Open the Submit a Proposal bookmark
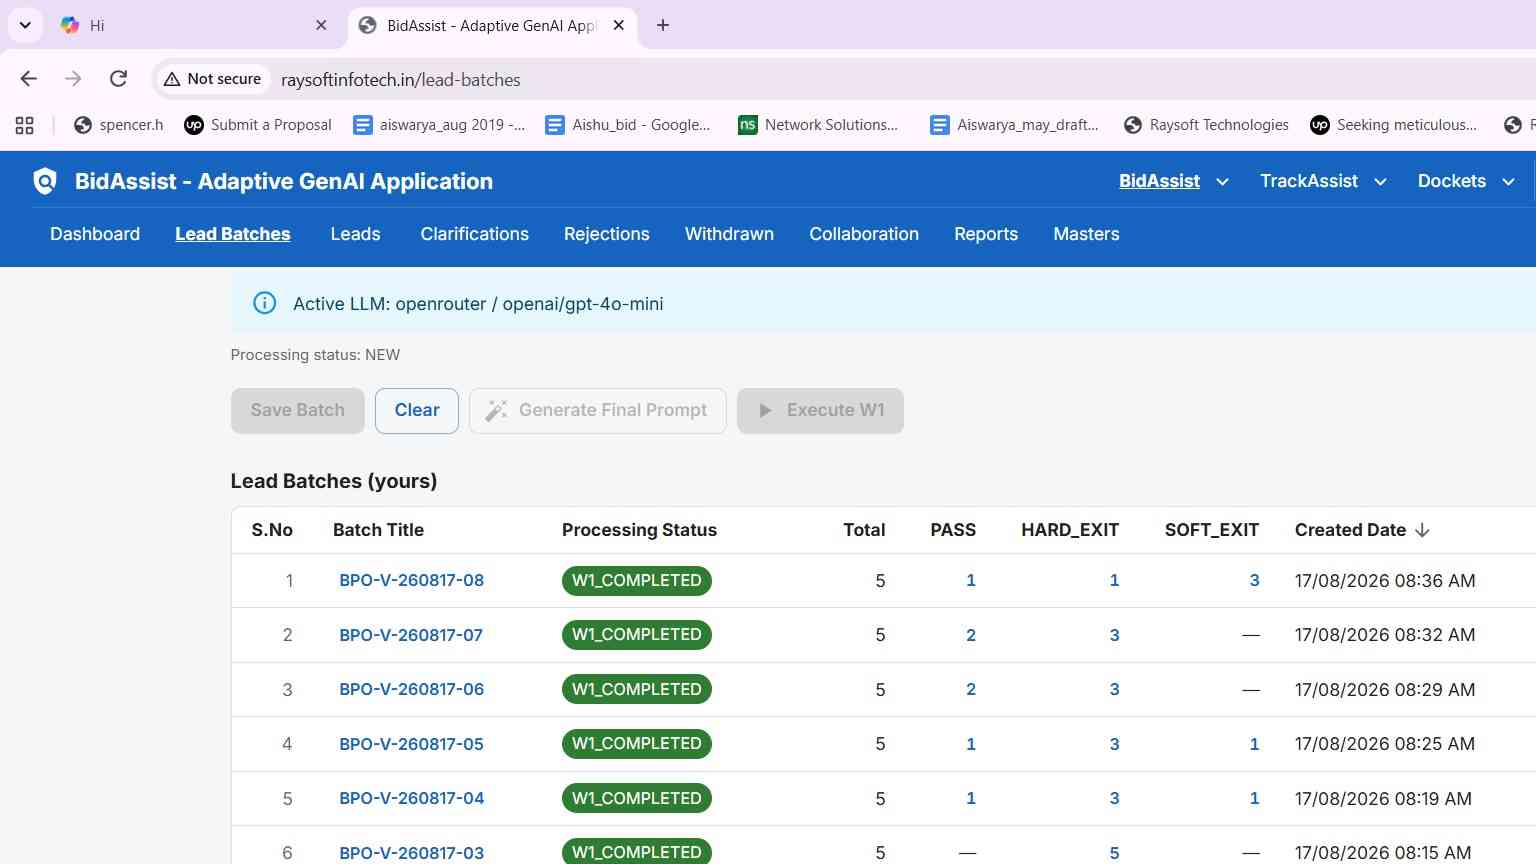The image size is (1536, 864). coord(258,125)
